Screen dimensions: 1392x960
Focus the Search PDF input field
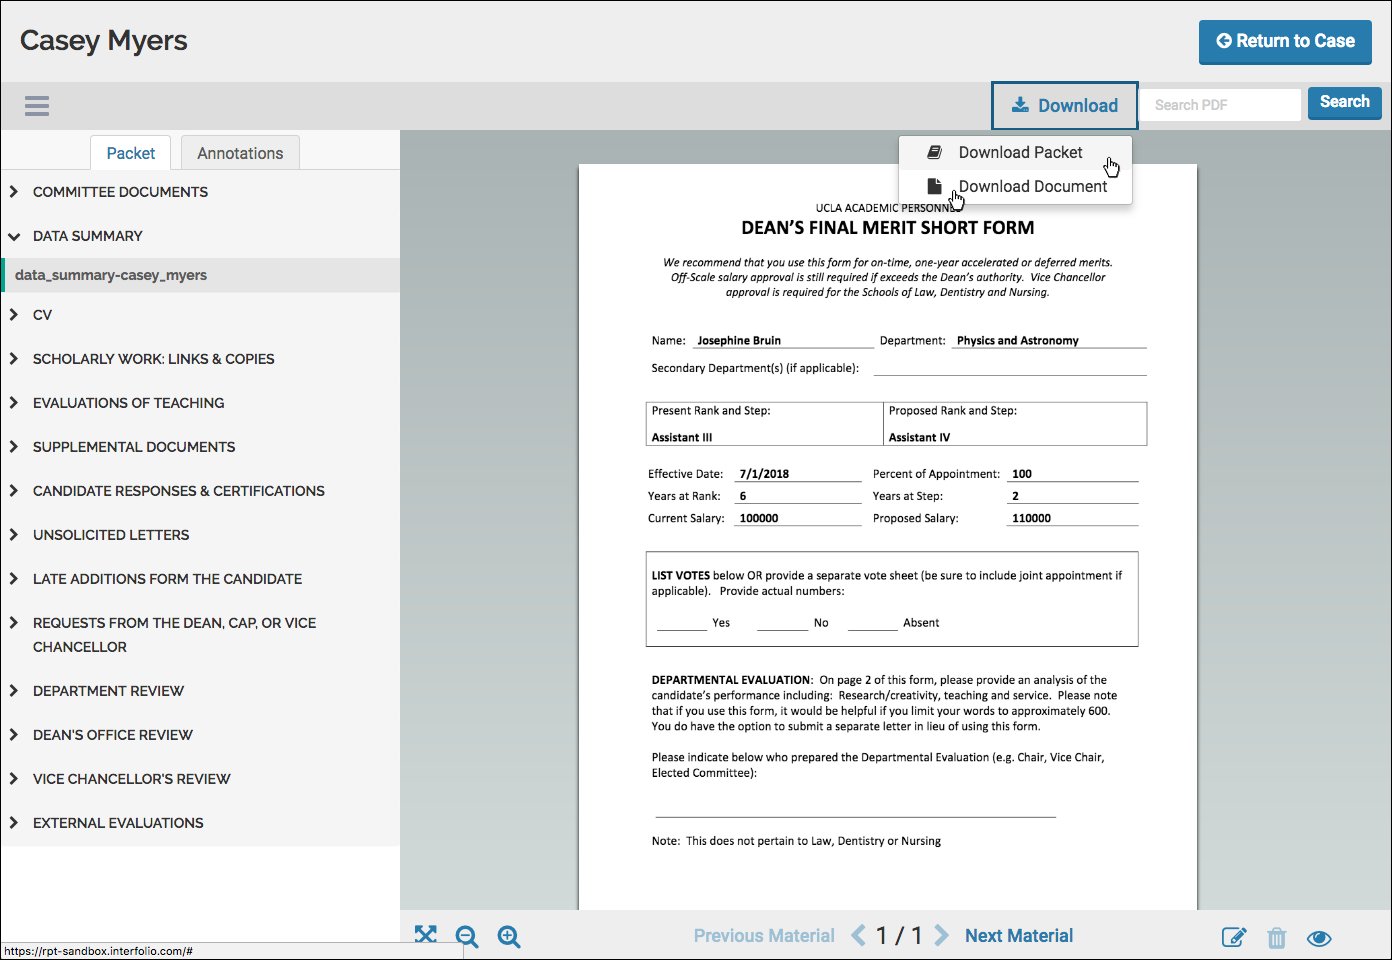1221,105
